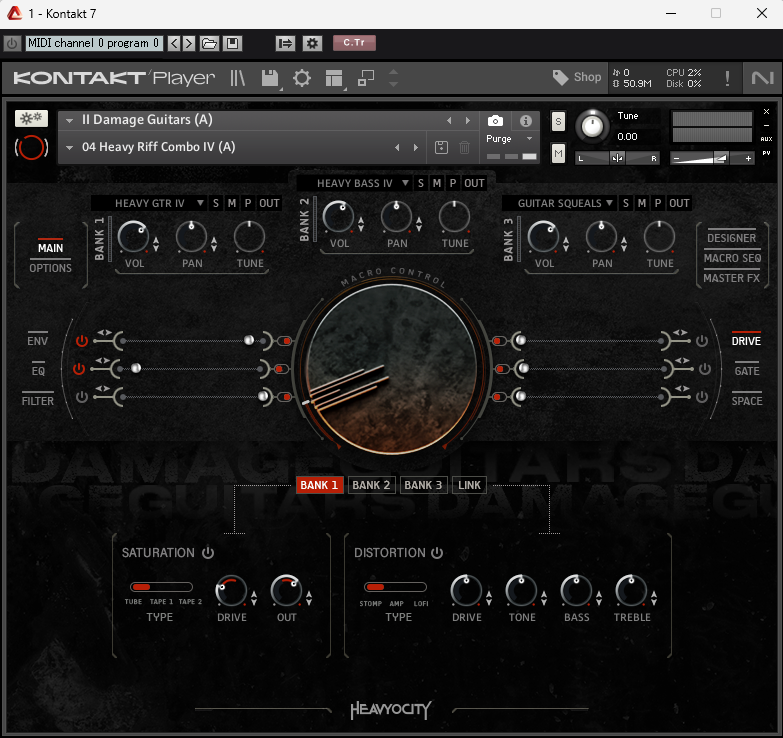Click the distortion TYPE selector slider
The width and height of the screenshot is (783, 738).
[395, 587]
